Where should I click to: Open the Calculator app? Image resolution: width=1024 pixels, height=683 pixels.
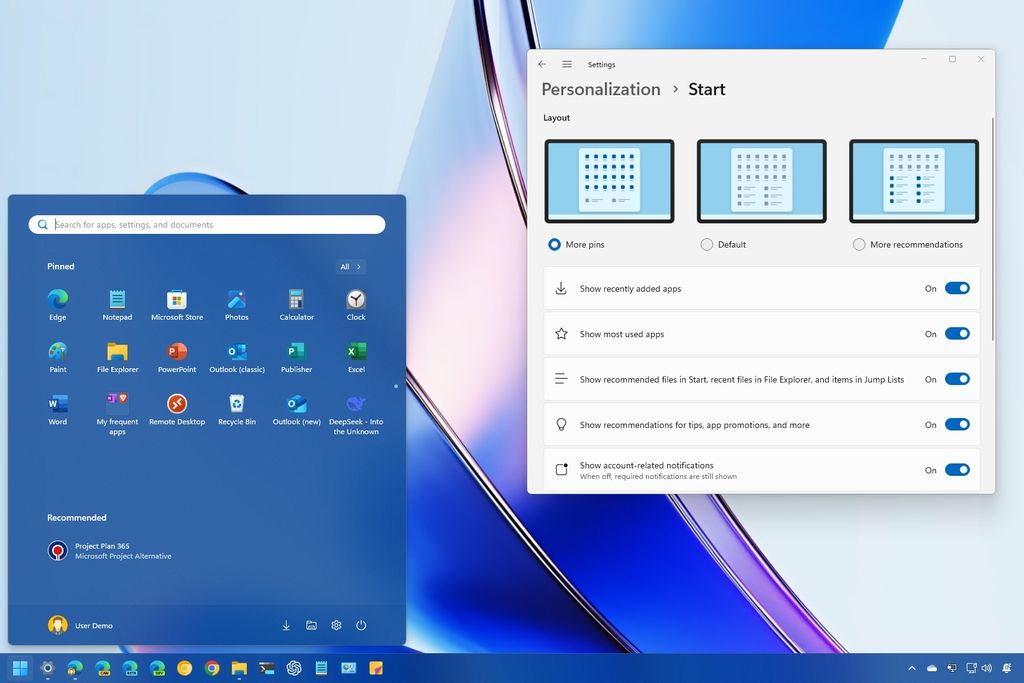296,298
